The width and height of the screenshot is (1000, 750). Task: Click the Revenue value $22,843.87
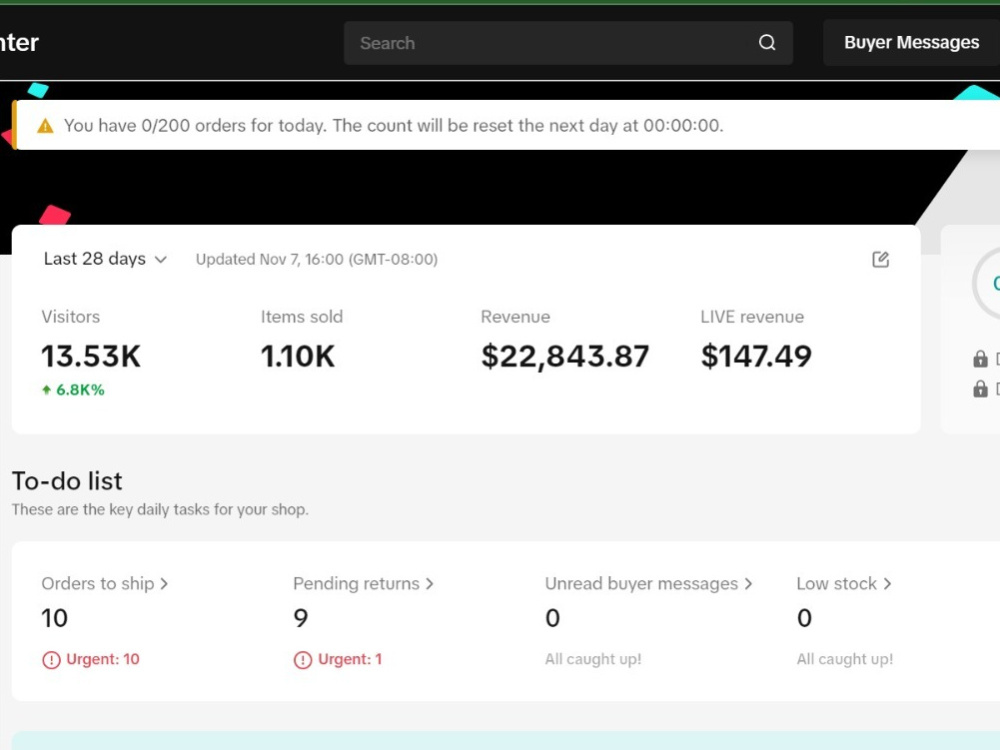[x=565, y=356]
